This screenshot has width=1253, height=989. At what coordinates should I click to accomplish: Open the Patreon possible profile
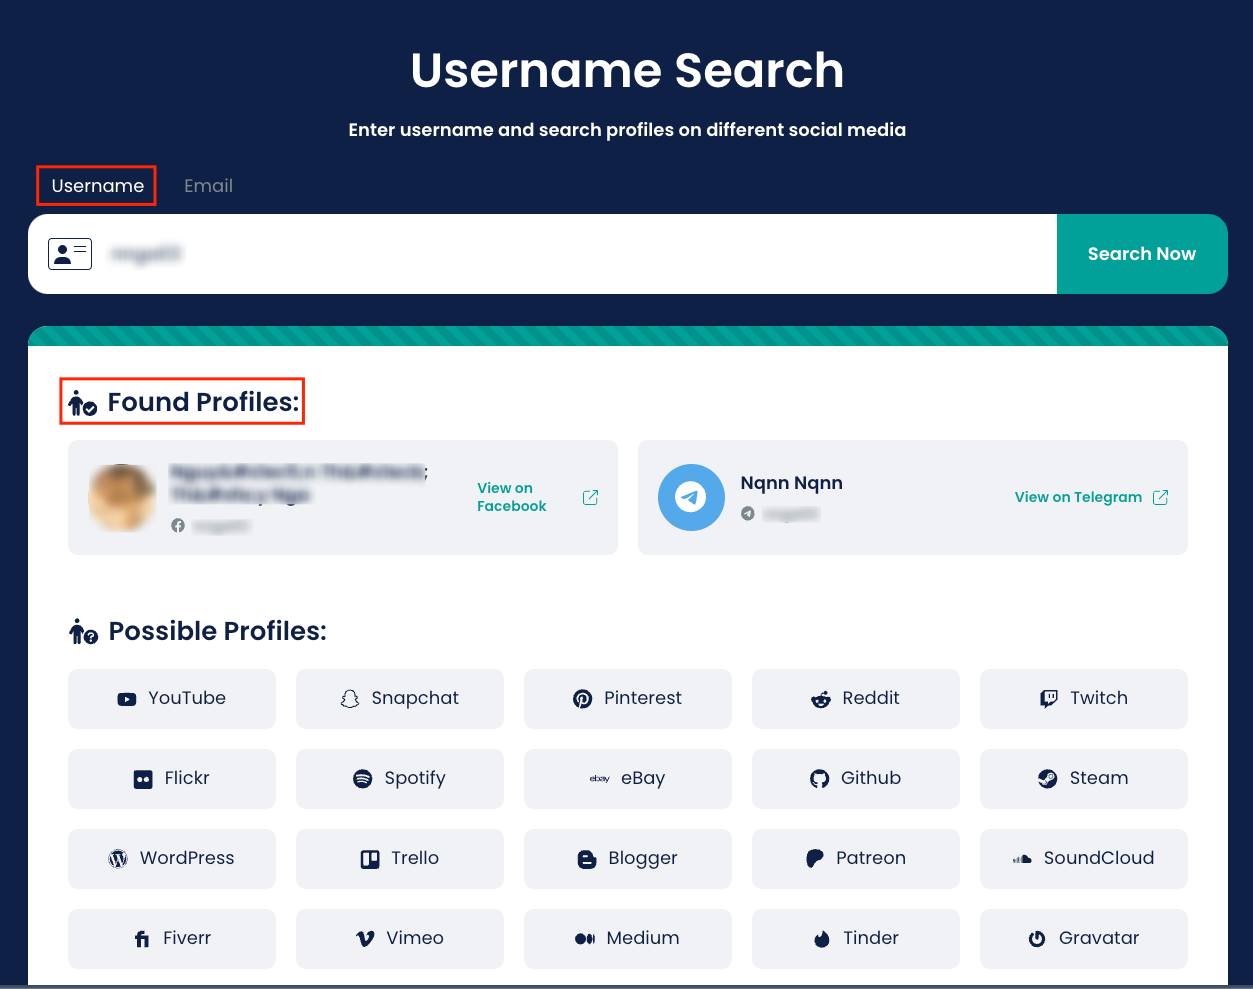point(856,859)
